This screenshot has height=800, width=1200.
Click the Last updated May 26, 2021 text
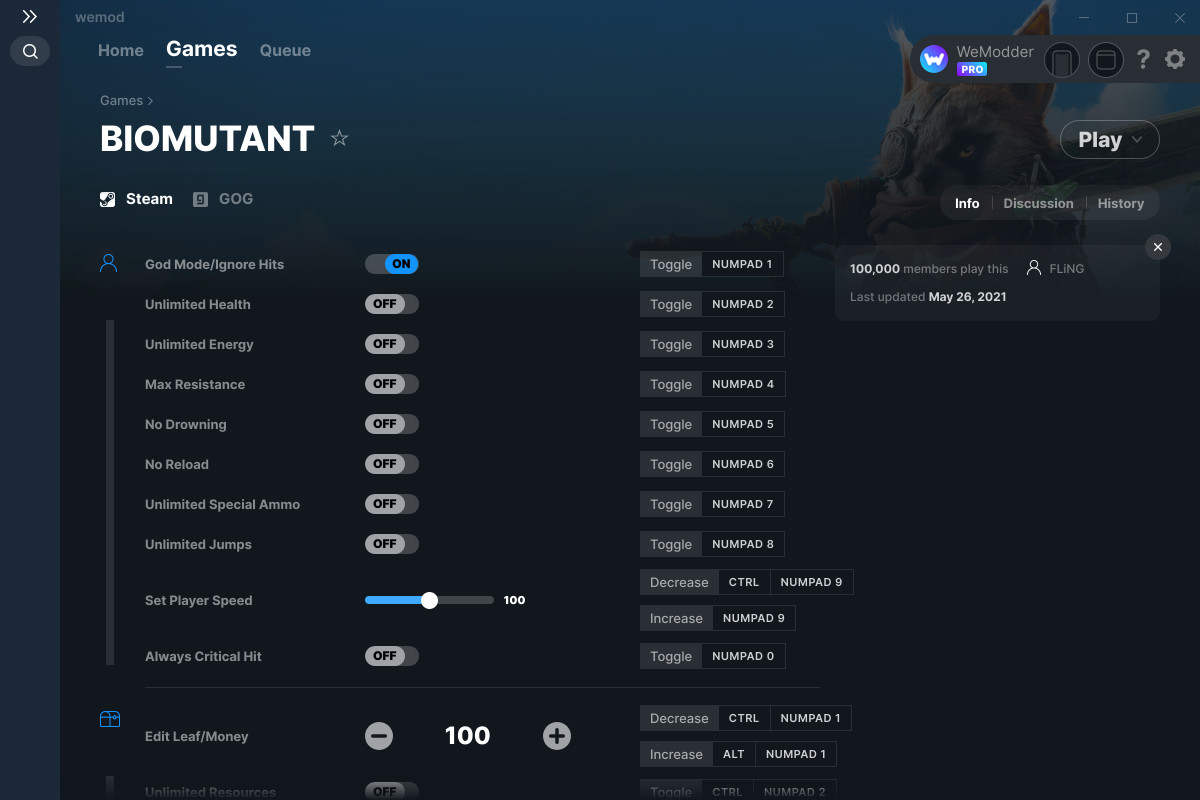pyautogui.click(x=928, y=297)
